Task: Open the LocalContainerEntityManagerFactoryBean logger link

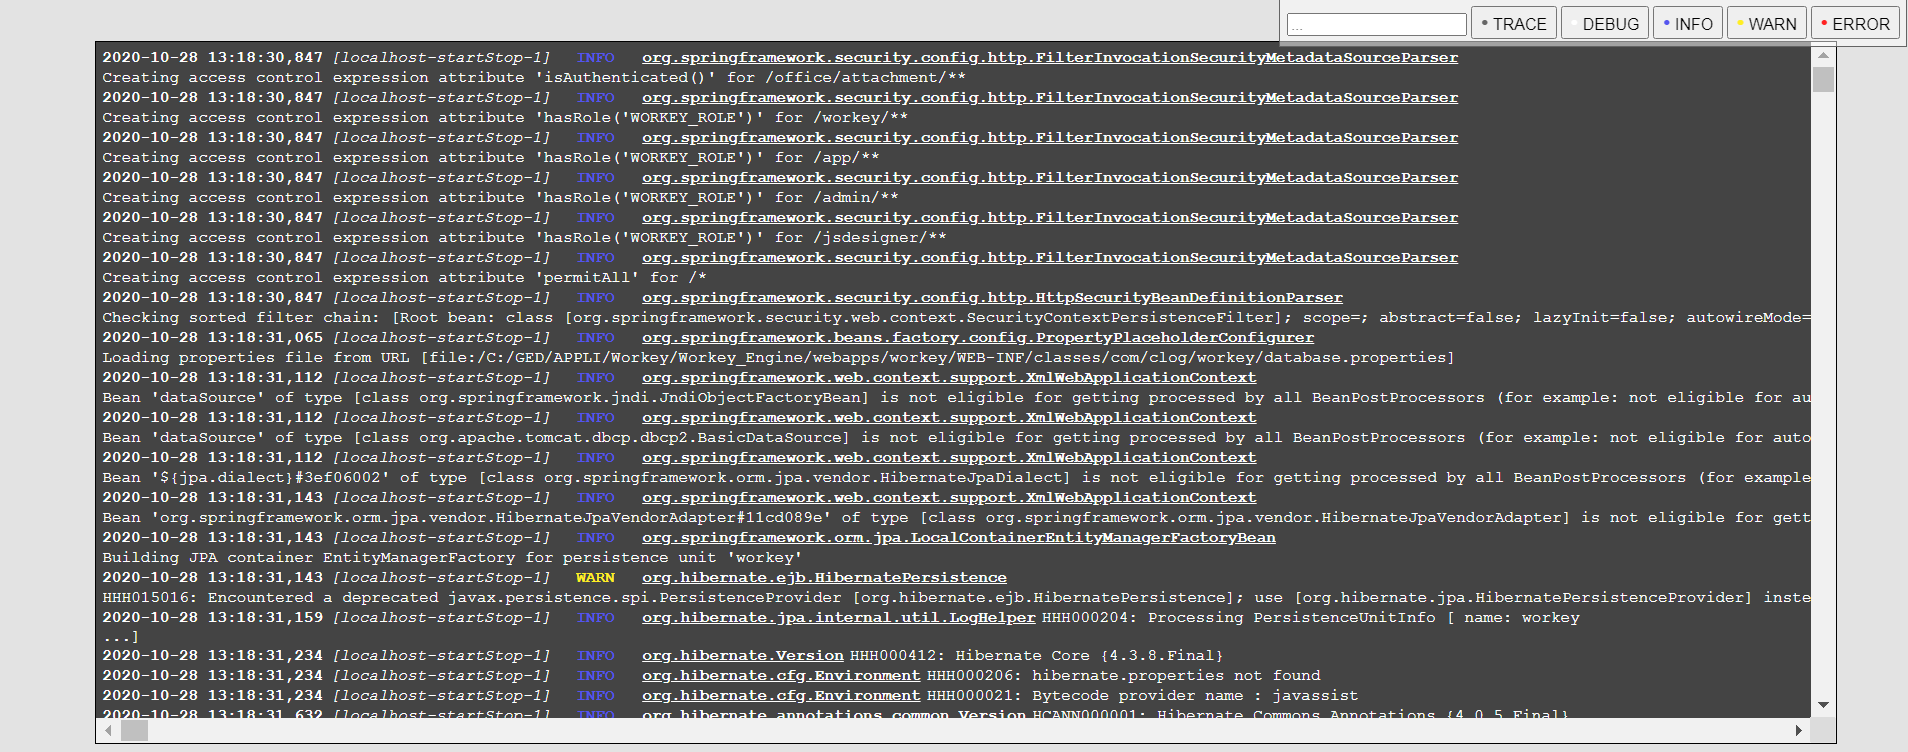Action: (x=958, y=538)
